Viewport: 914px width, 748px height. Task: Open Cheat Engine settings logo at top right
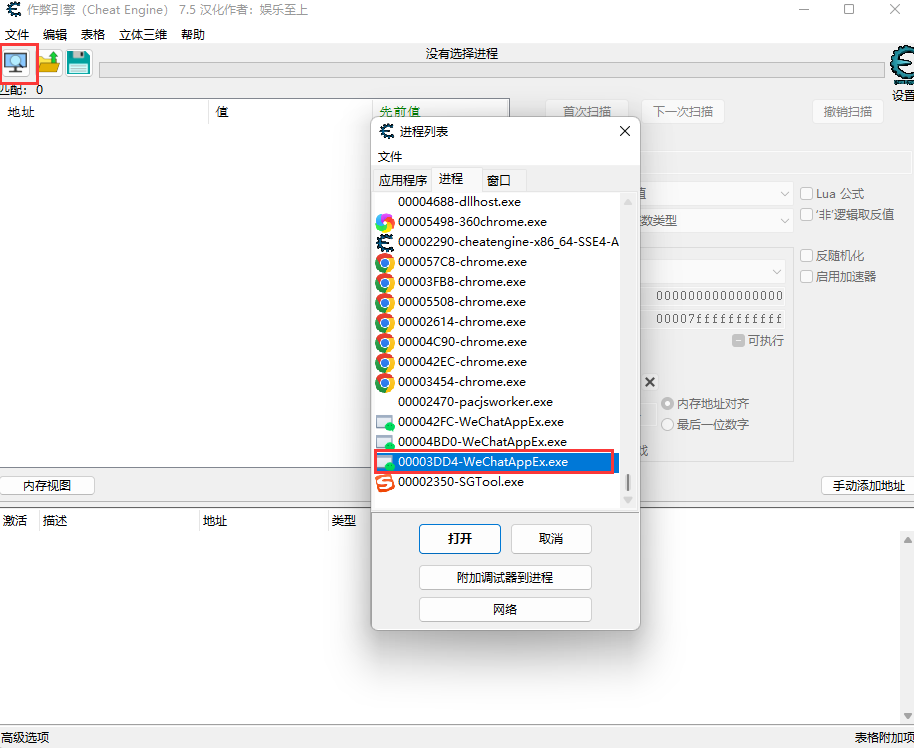pos(902,65)
